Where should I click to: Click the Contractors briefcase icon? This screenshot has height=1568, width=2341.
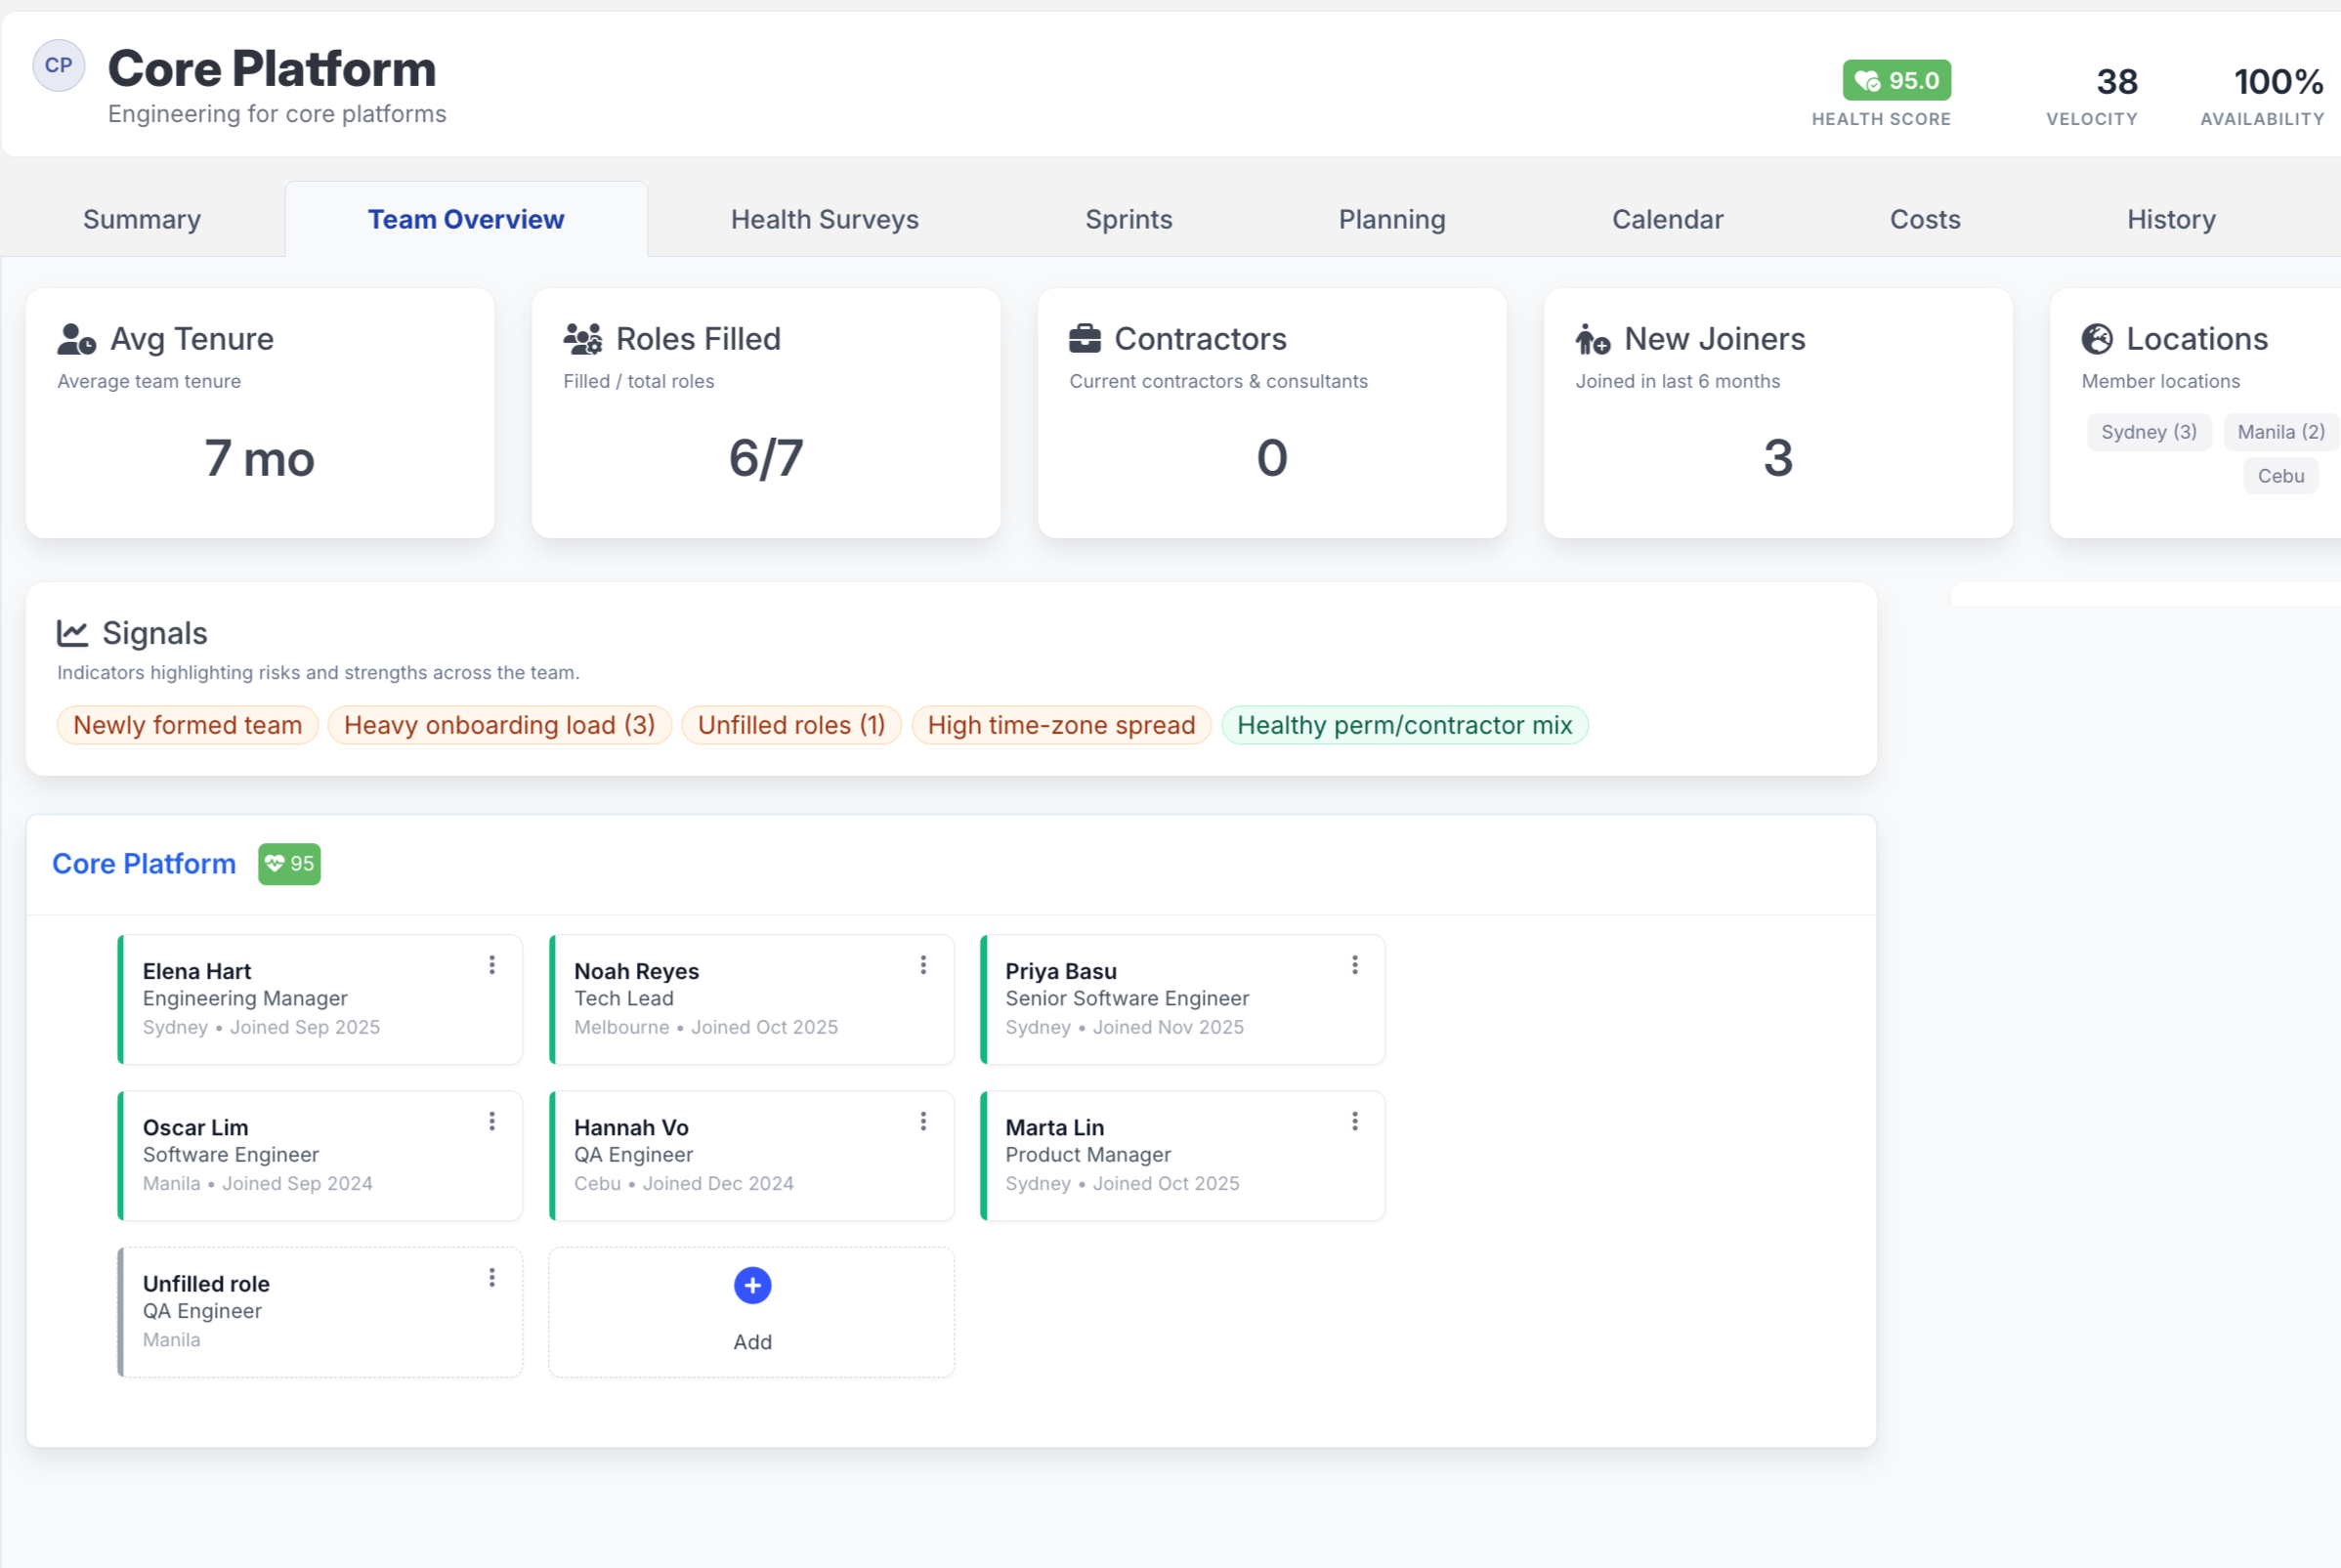pyautogui.click(x=1084, y=339)
